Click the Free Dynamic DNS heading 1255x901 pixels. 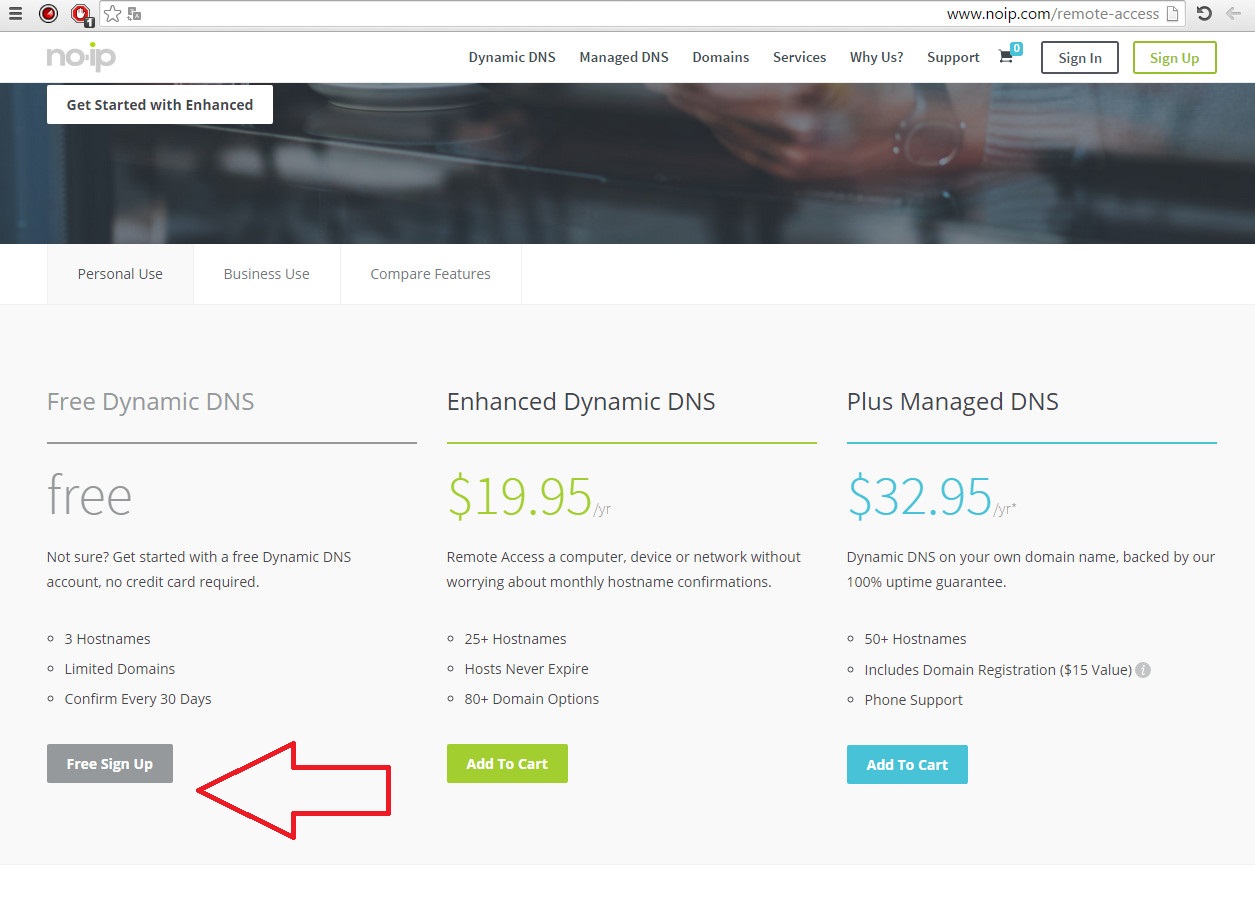point(151,402)
